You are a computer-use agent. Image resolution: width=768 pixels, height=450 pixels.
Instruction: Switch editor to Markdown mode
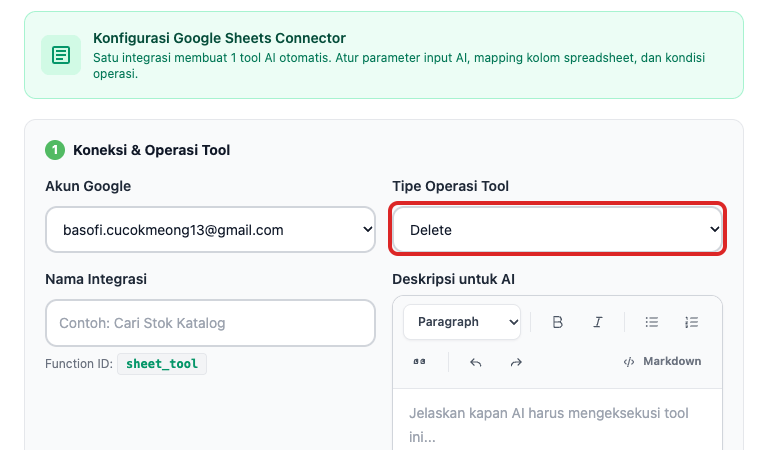click(662, 361)
